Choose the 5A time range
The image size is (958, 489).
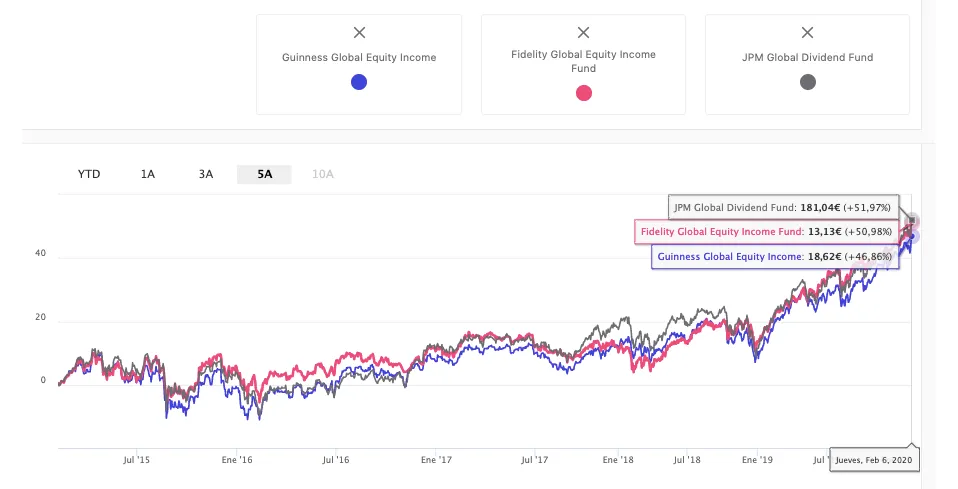[x=264, y=174]
